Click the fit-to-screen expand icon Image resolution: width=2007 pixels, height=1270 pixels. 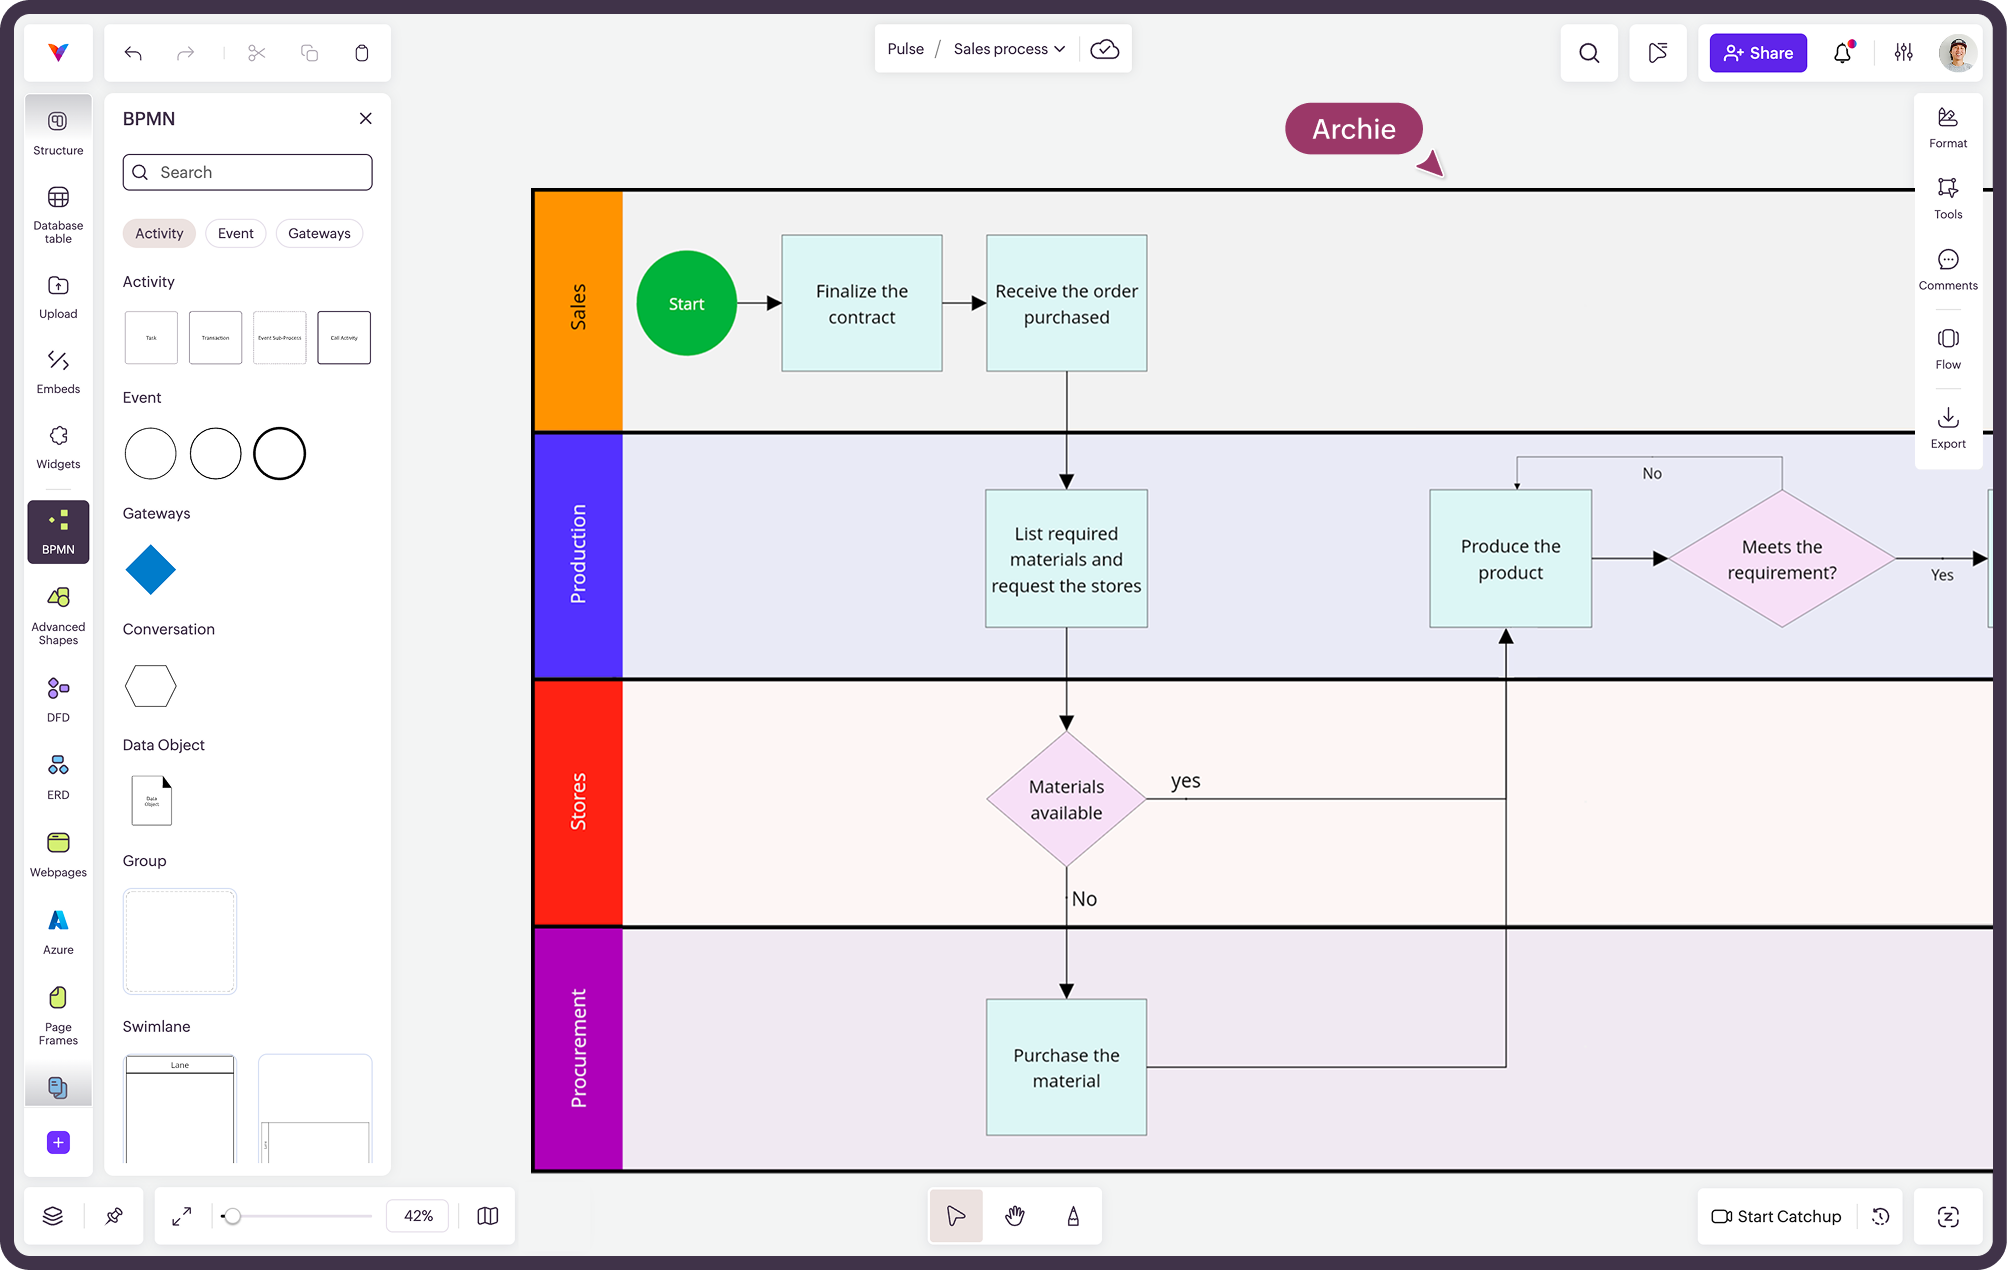click(181, 1216)
